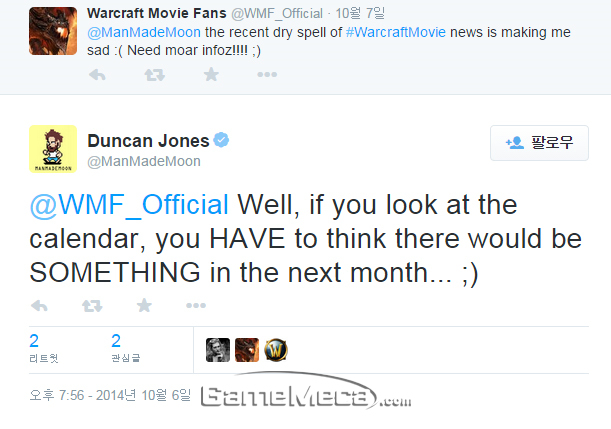This screenshot has width=611, height=429.
Task: Open Duncan Jones's ManMadeMoon avatar
Action: tap(53, 150)
